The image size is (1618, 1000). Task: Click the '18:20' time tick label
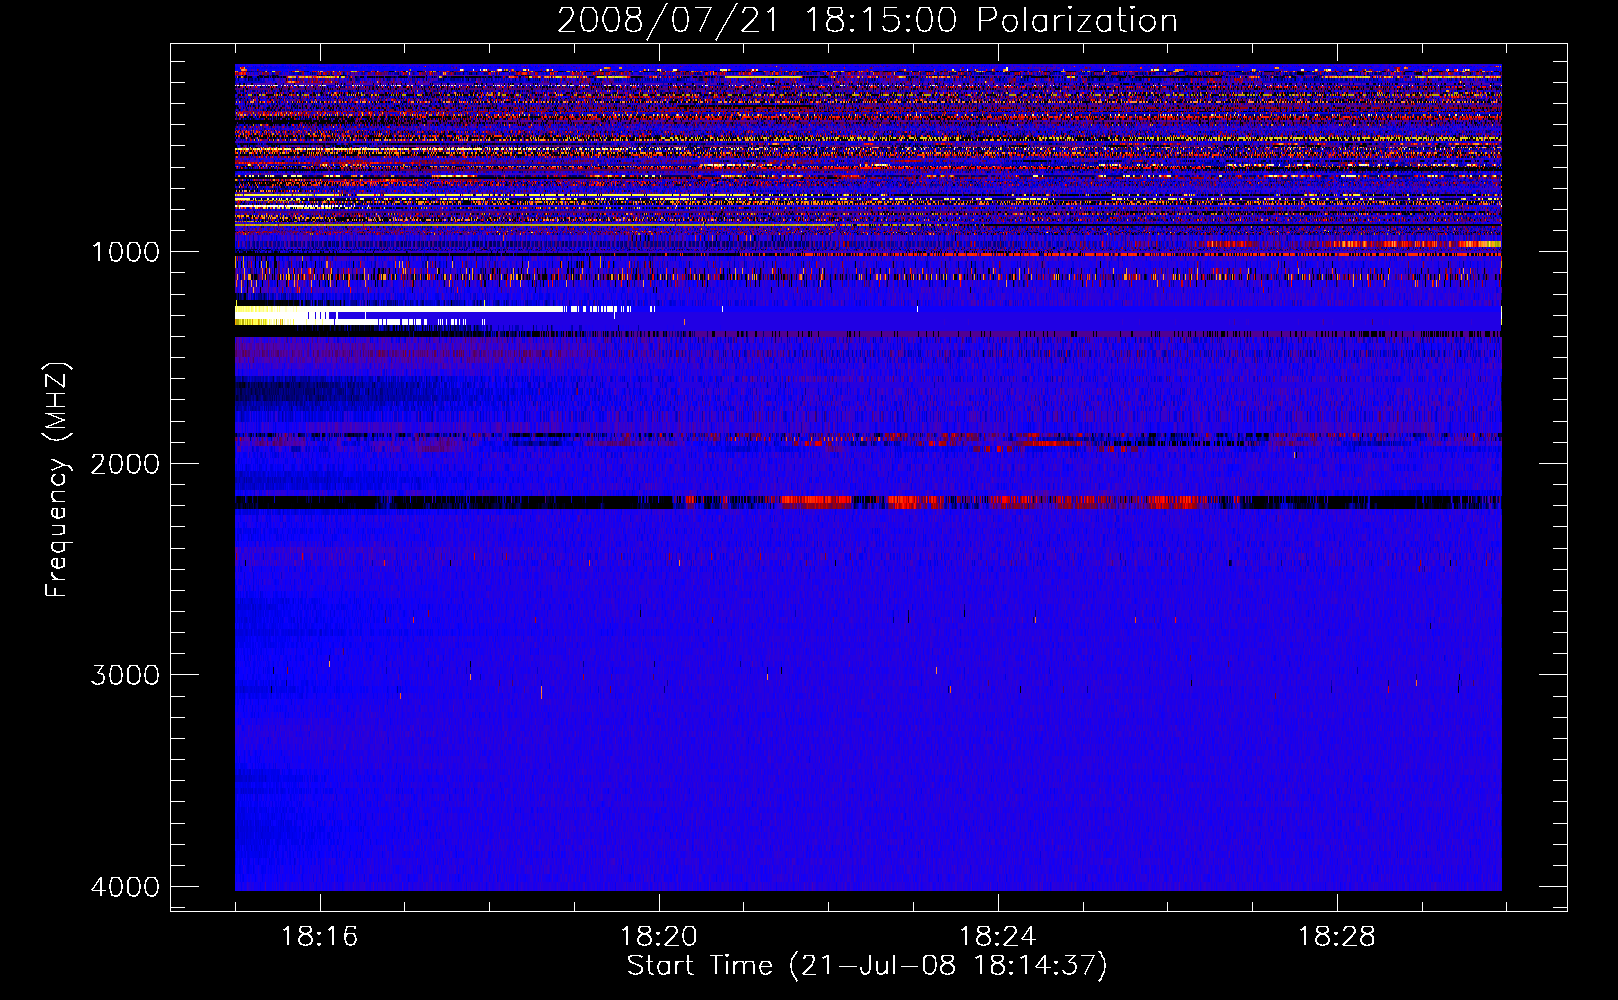coord(659,936)
